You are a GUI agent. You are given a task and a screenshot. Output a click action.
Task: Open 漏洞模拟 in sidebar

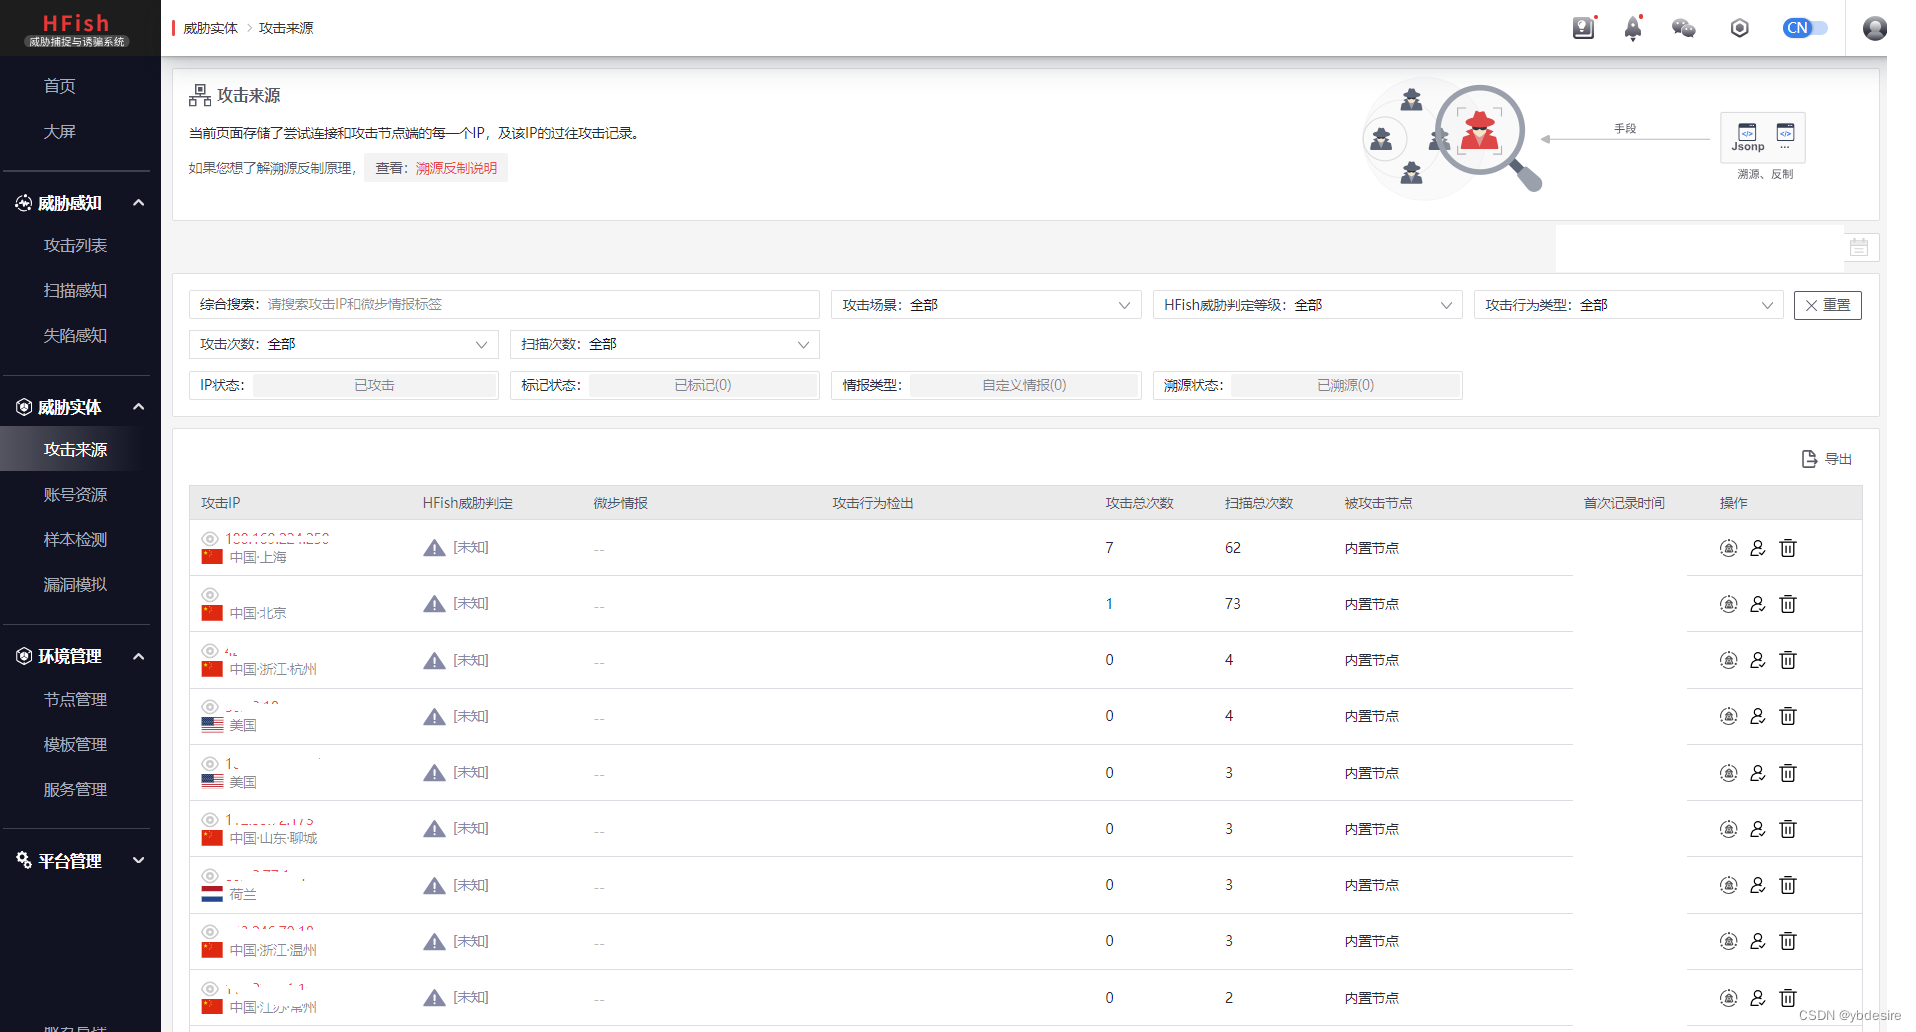point(75,584)
